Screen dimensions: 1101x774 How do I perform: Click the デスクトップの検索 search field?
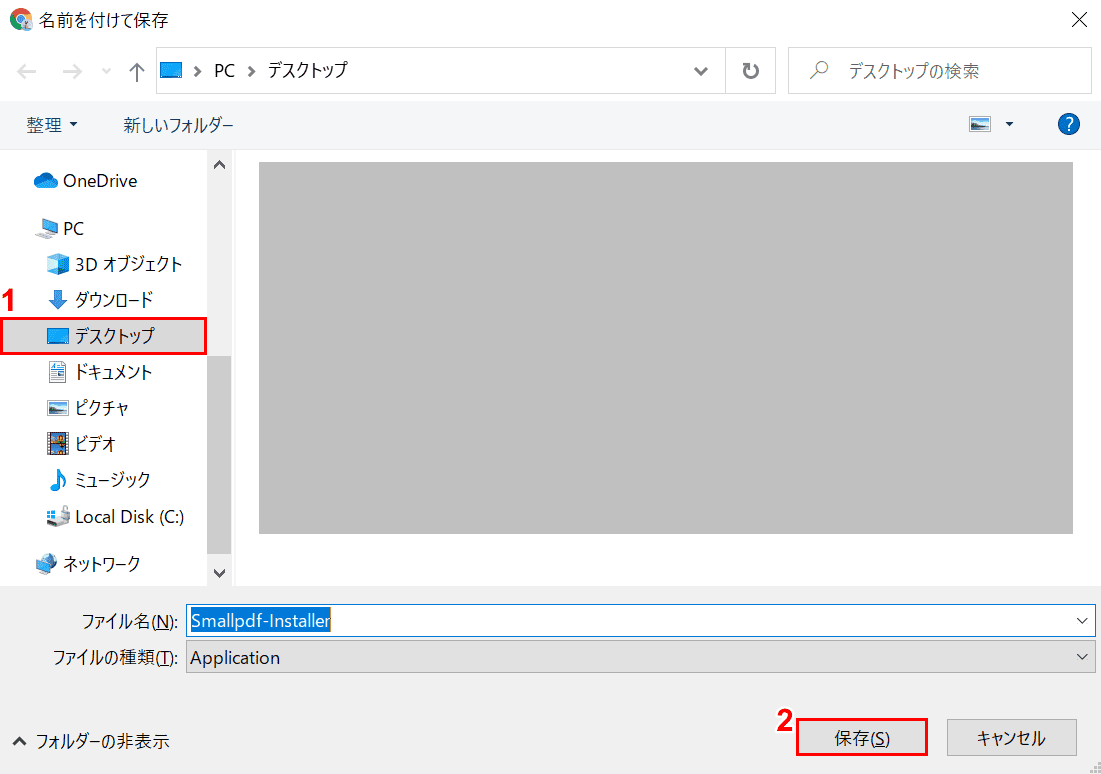(940, 71)
